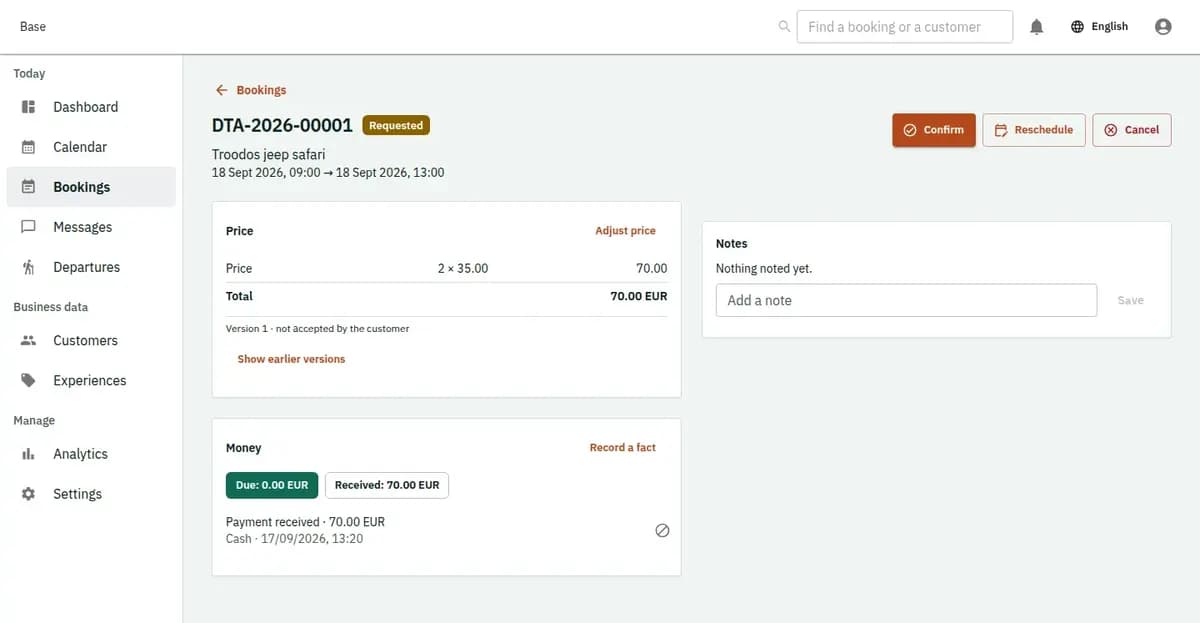Open notifications bell icon
The image size is (1200, 623).
[x=1037, y=27]
